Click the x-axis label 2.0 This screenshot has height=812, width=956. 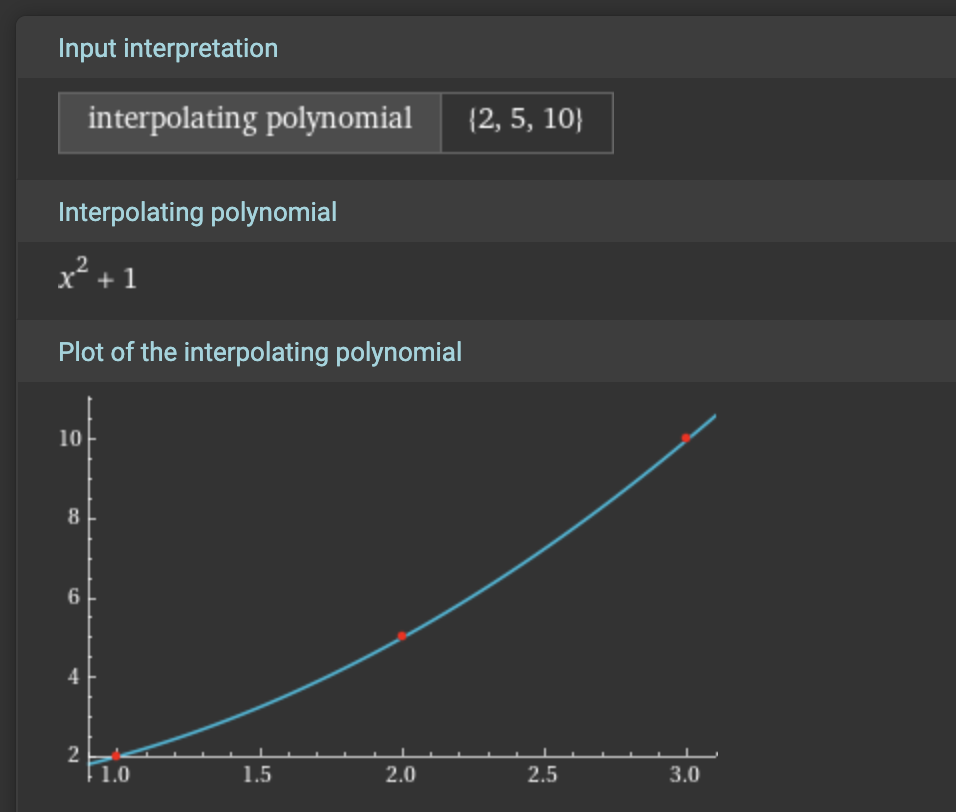pyautogui.click(x=402, y=776)
